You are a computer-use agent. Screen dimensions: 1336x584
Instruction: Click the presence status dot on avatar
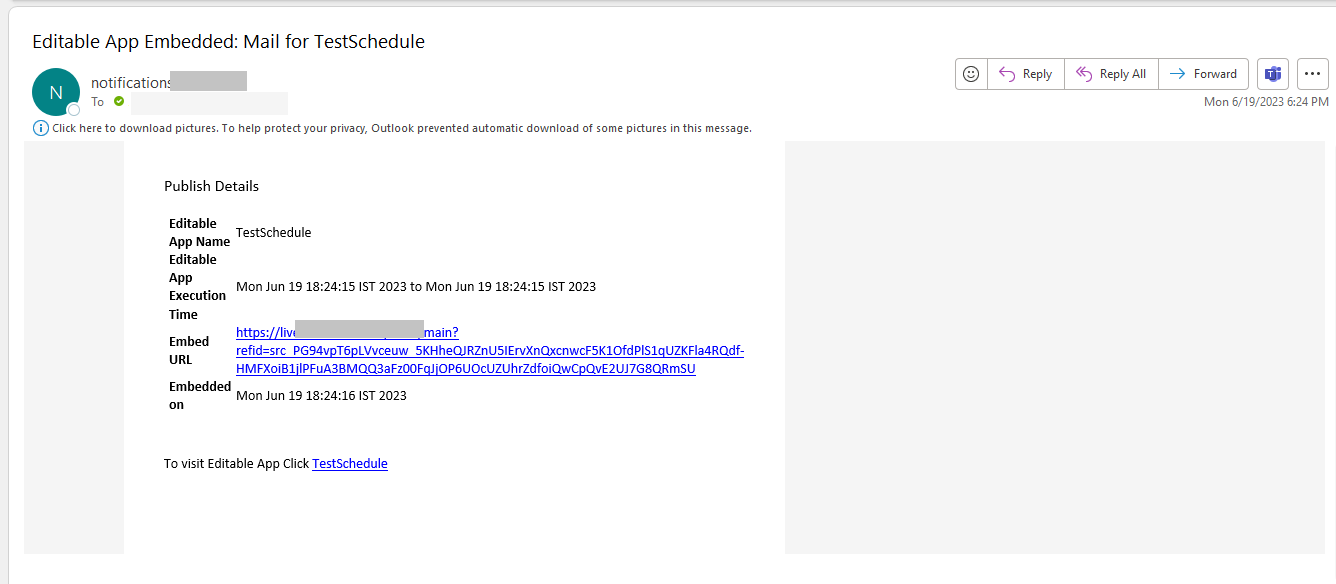[73, 109]
